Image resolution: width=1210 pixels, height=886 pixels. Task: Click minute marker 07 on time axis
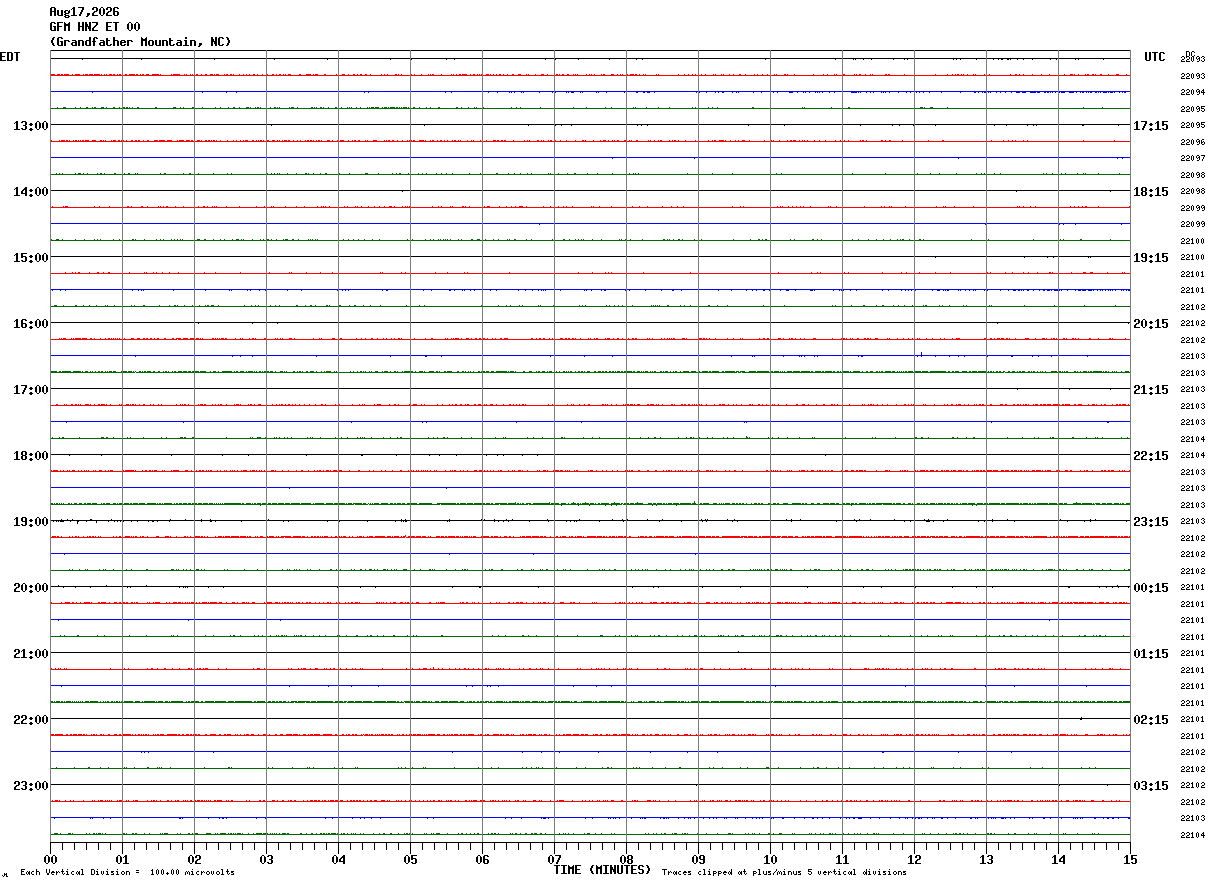(554, 860)
